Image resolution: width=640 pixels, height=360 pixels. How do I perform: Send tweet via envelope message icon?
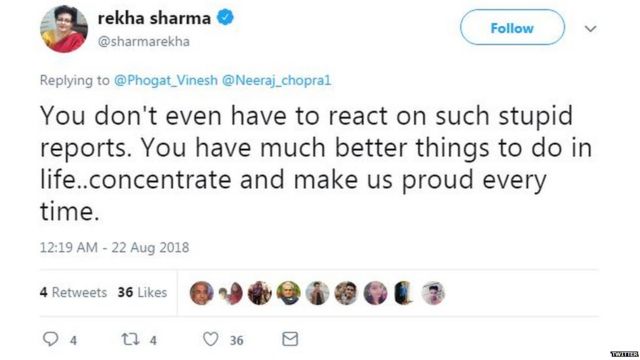click(x=290, y=339)
